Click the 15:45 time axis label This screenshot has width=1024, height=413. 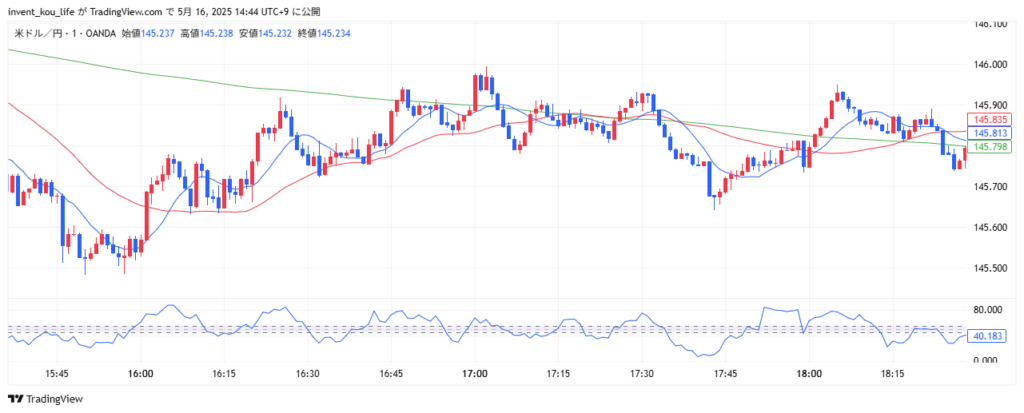point(57,374)
